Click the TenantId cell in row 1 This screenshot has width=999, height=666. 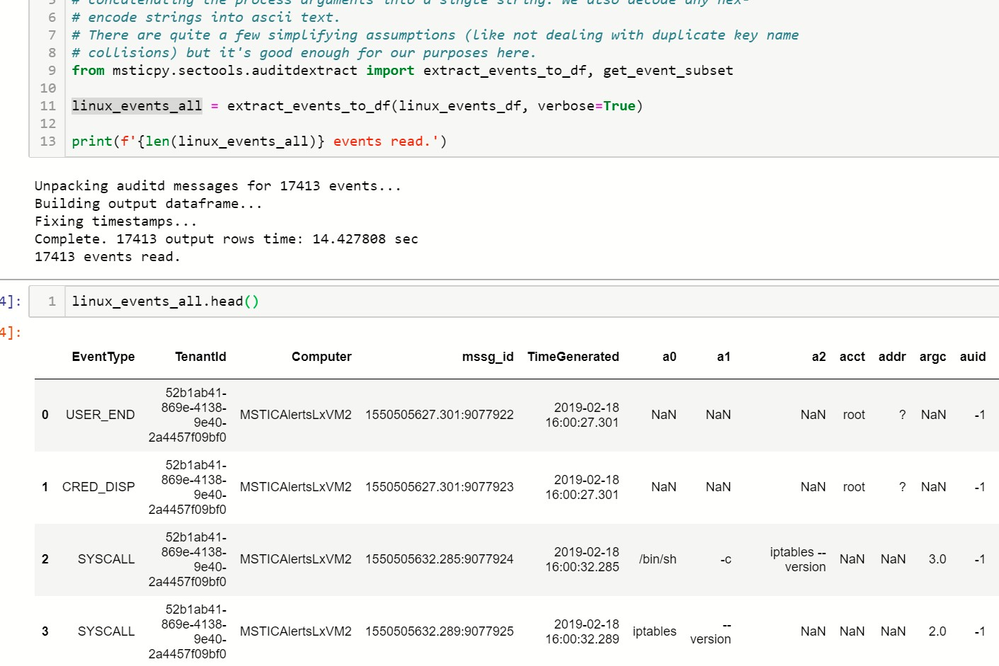pyautogui.click(x=187, y=487)
